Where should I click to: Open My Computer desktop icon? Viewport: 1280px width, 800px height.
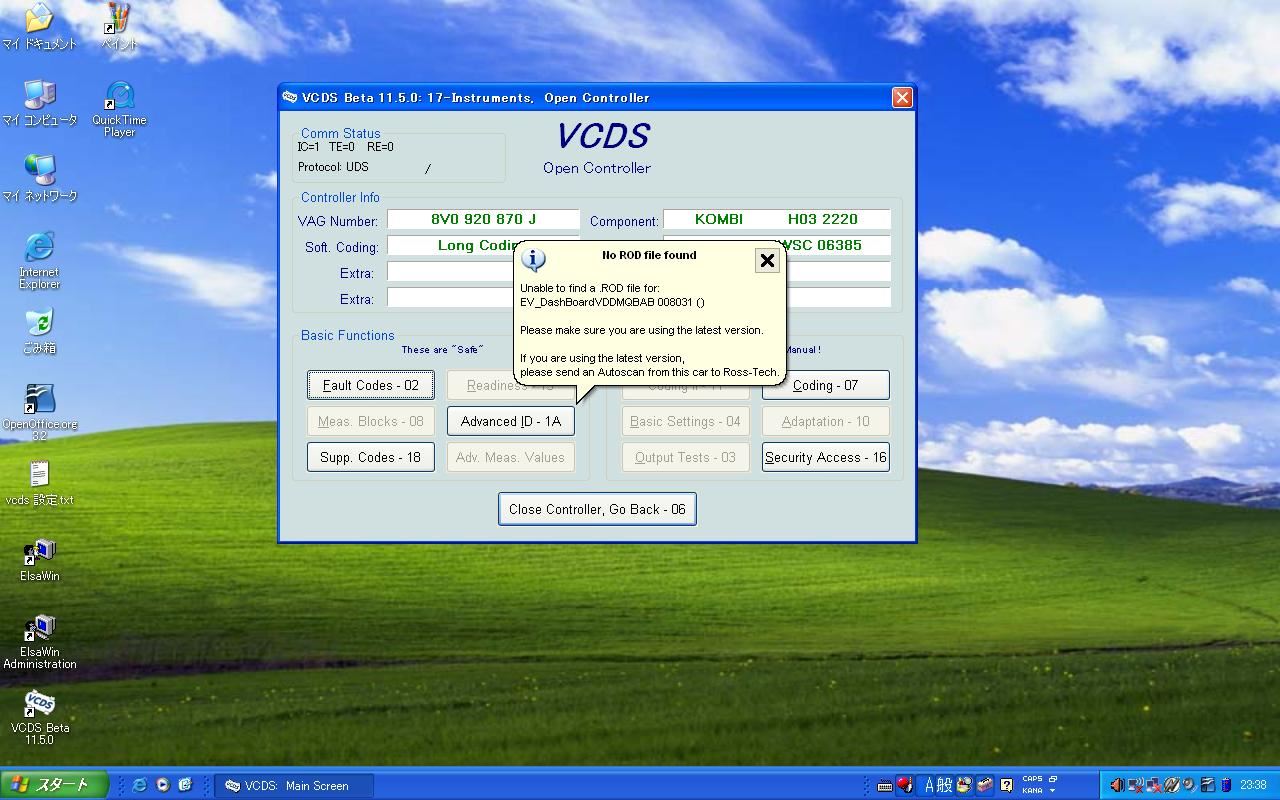[39, 103]
